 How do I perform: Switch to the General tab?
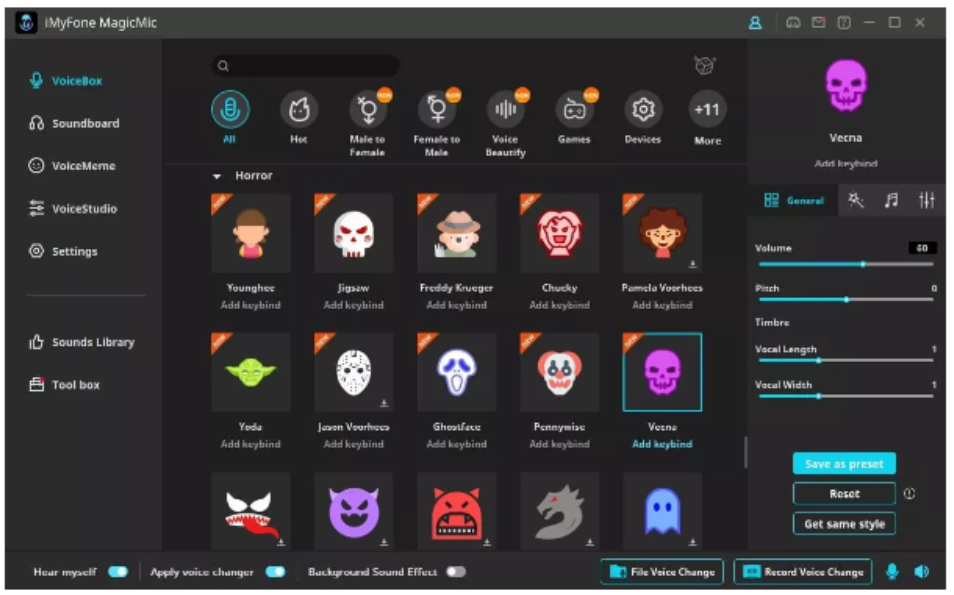[795, 201]
